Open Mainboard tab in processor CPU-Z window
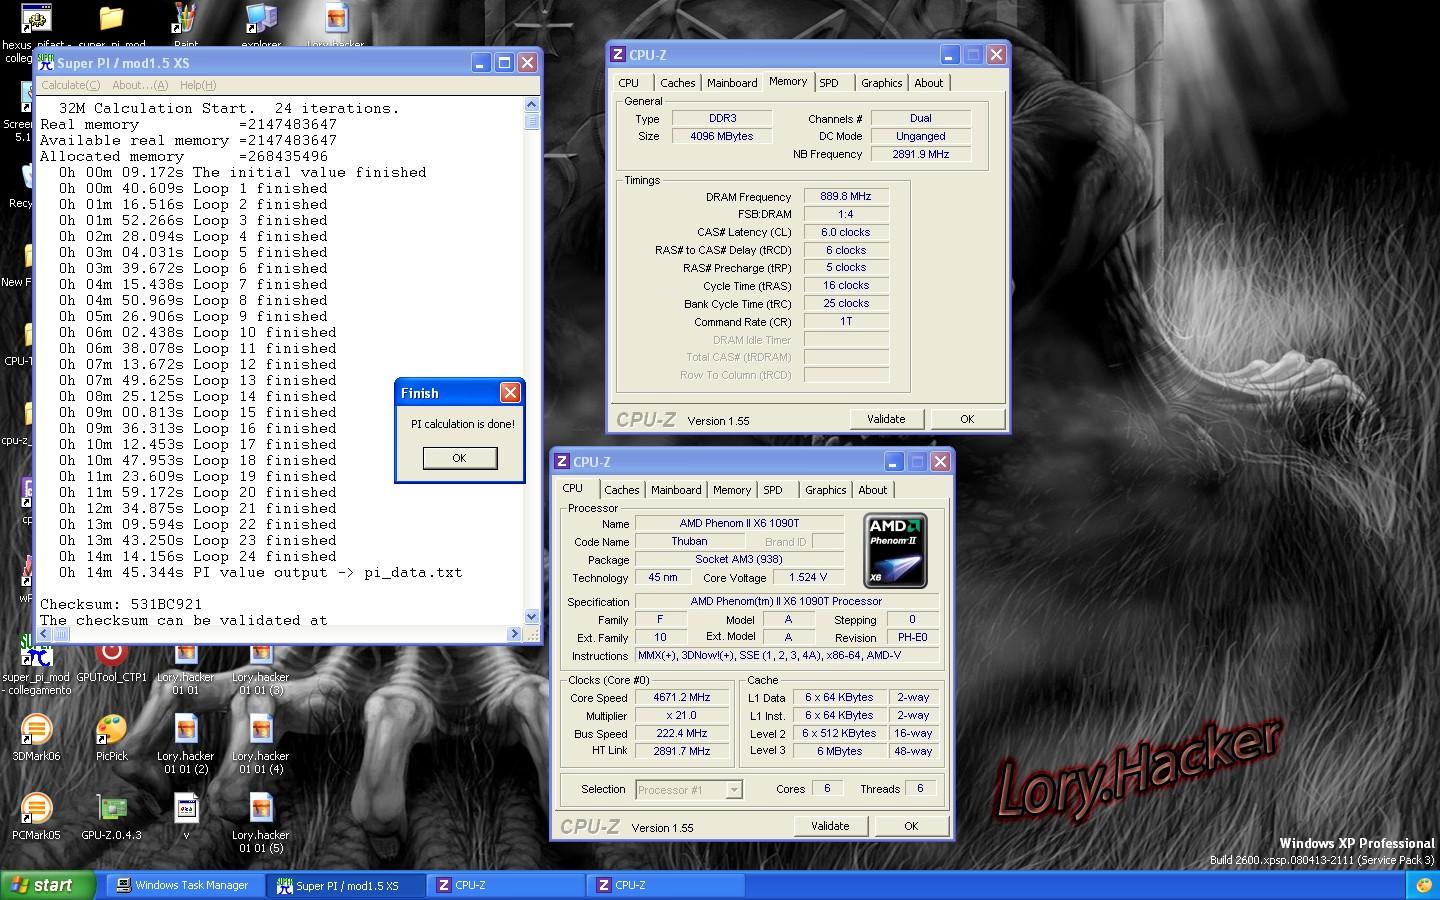Image resolution: width=1440 pixels, height=900 pixels. point(676,490)
